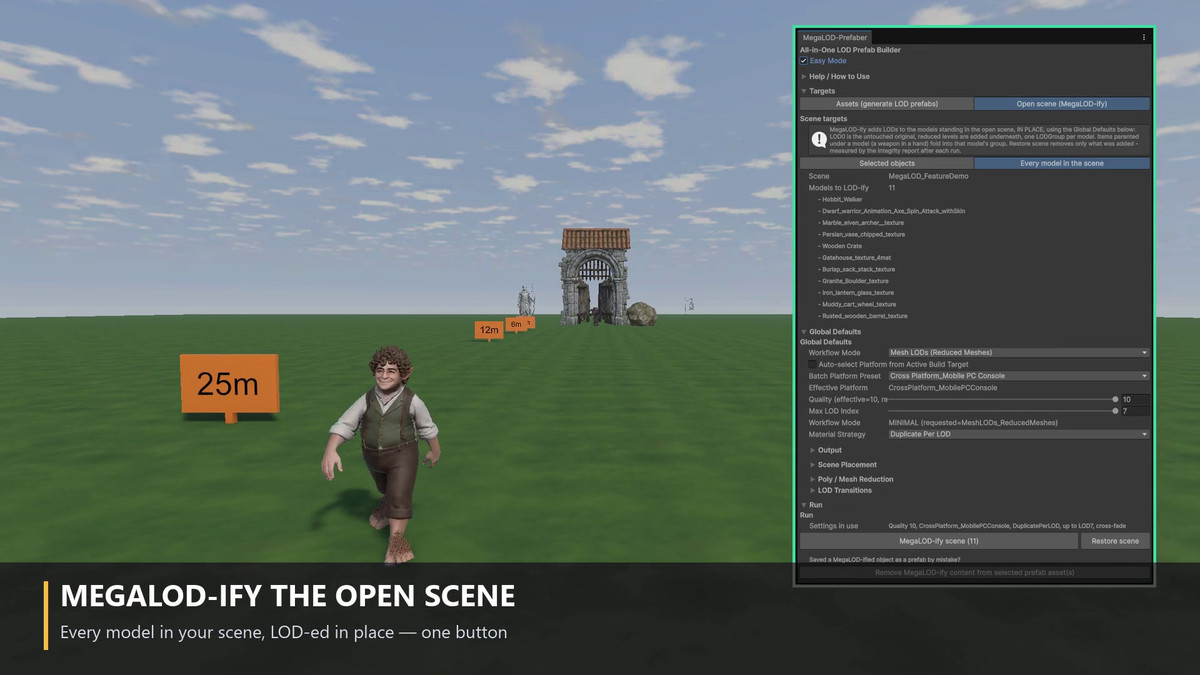Image resolution: width=1200 pixels, height=675 pixels.
Task: Click the Hobbit_Walker model entry
Action: coord(840,199)
